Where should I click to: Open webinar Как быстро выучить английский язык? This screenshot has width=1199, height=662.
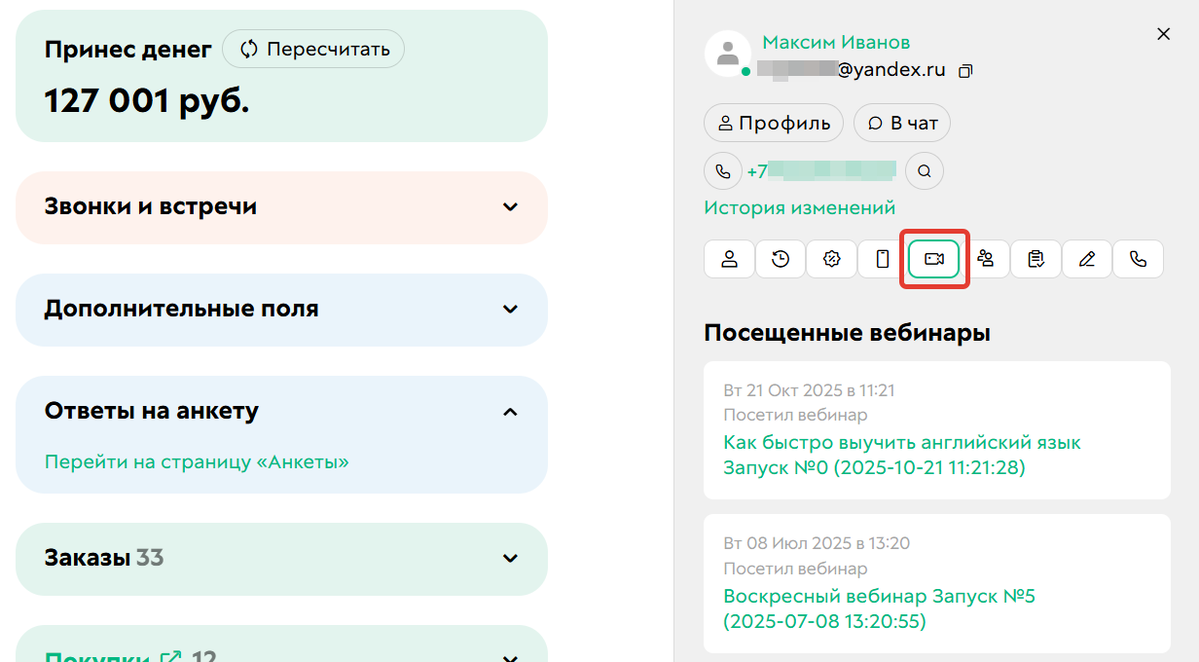pyautogui.click(x=901, y=441)
